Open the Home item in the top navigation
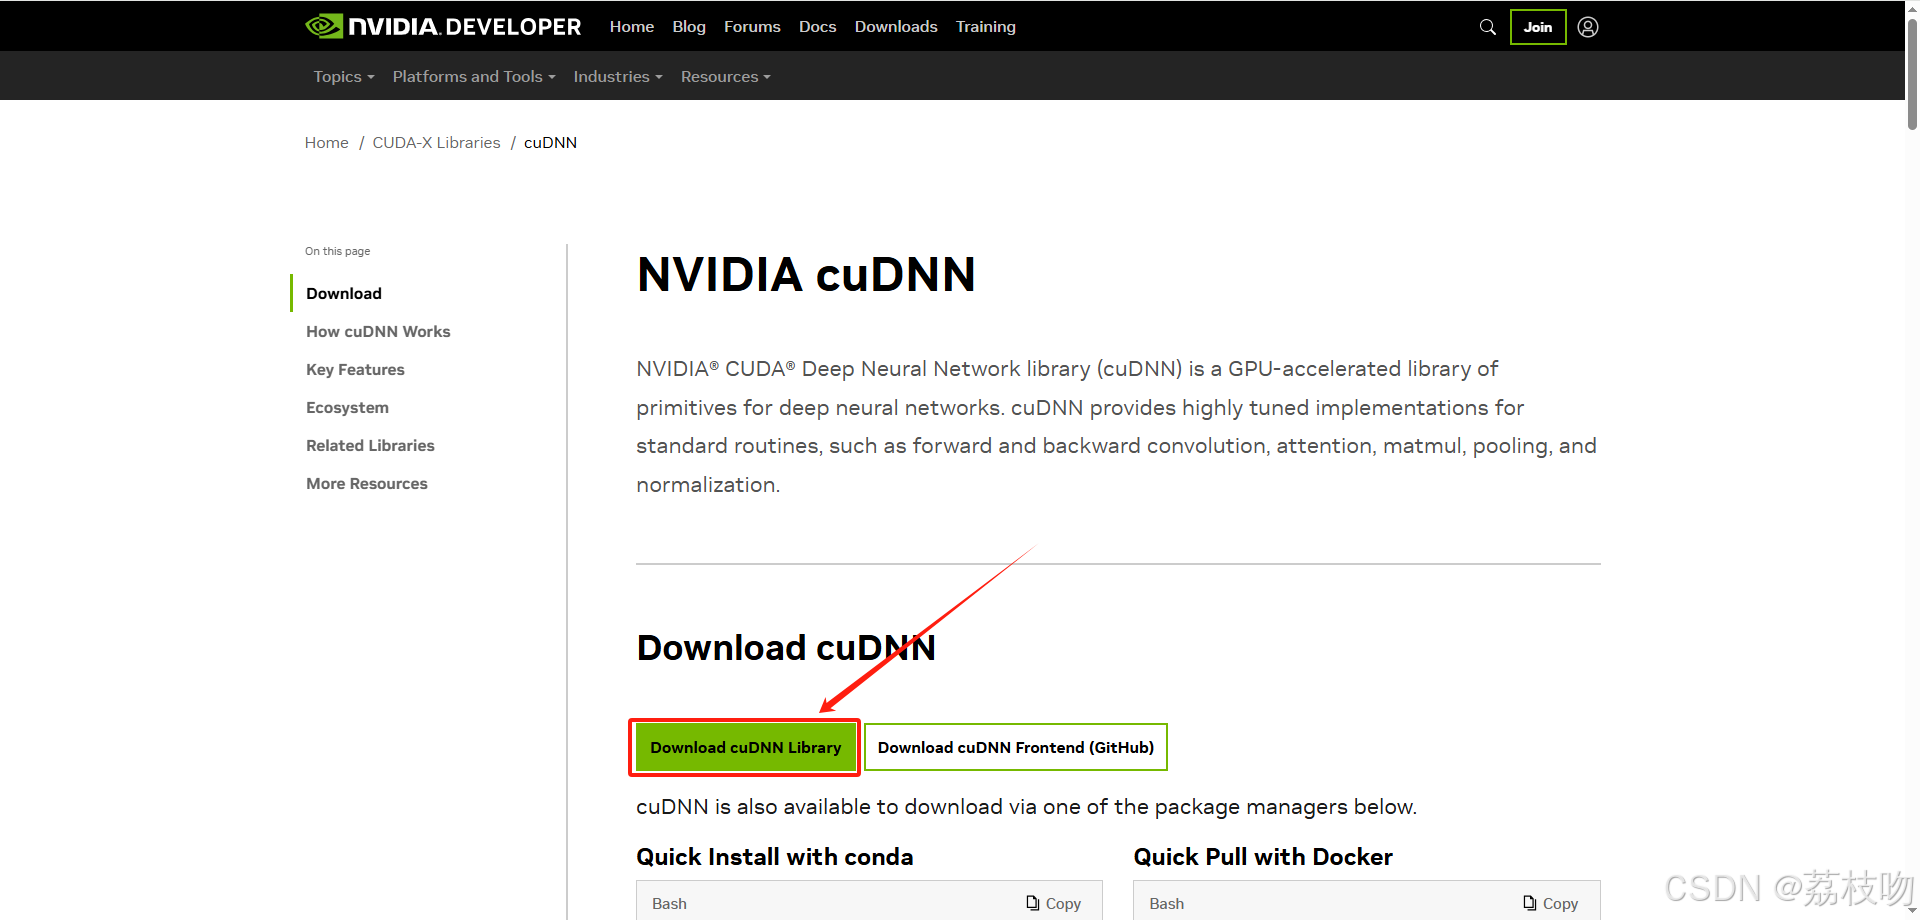Screen dimensions: 1920x920 [x=632, y=26]
